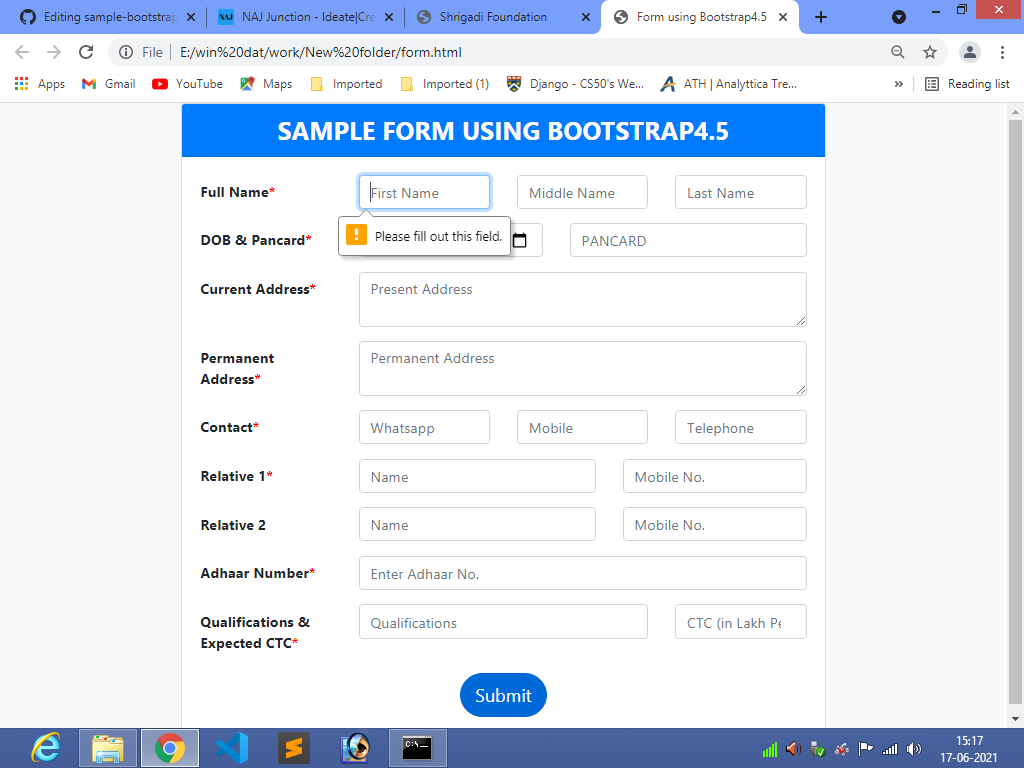Screen dimensions: 1024x768
Task: Click the Gmail bookmark icon
Action: point(89,84)
